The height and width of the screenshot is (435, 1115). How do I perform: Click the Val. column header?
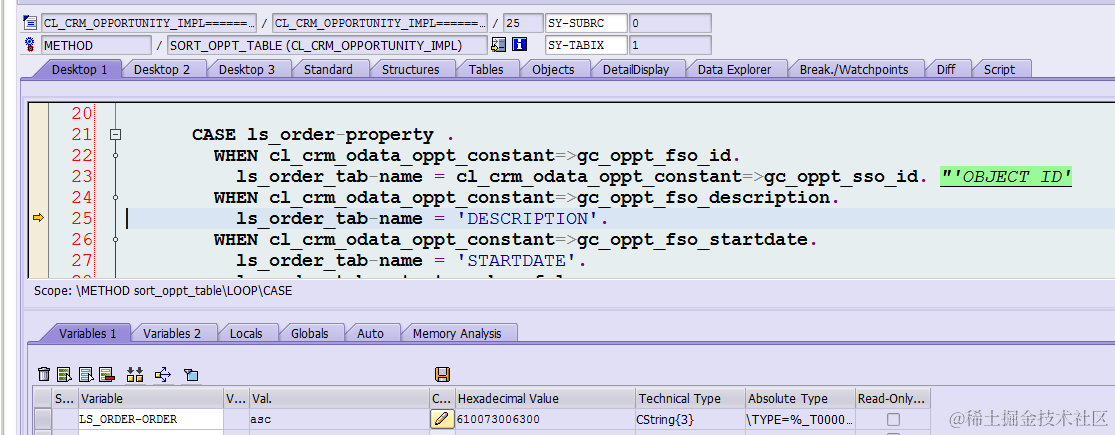click(x=338, y=399)
